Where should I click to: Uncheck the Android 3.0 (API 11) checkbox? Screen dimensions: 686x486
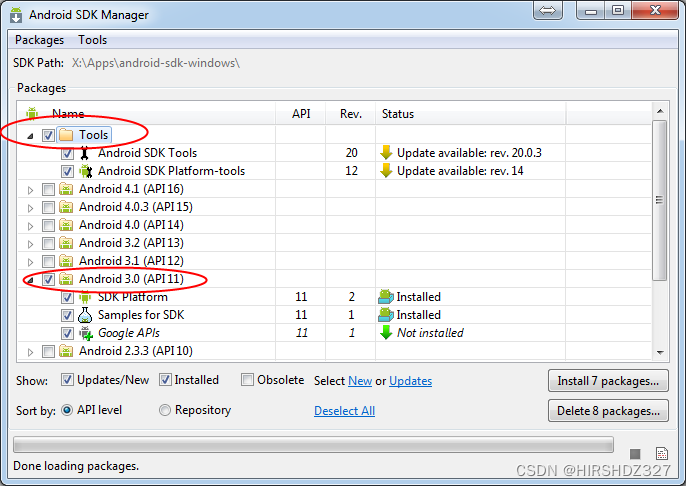point(48,280)
